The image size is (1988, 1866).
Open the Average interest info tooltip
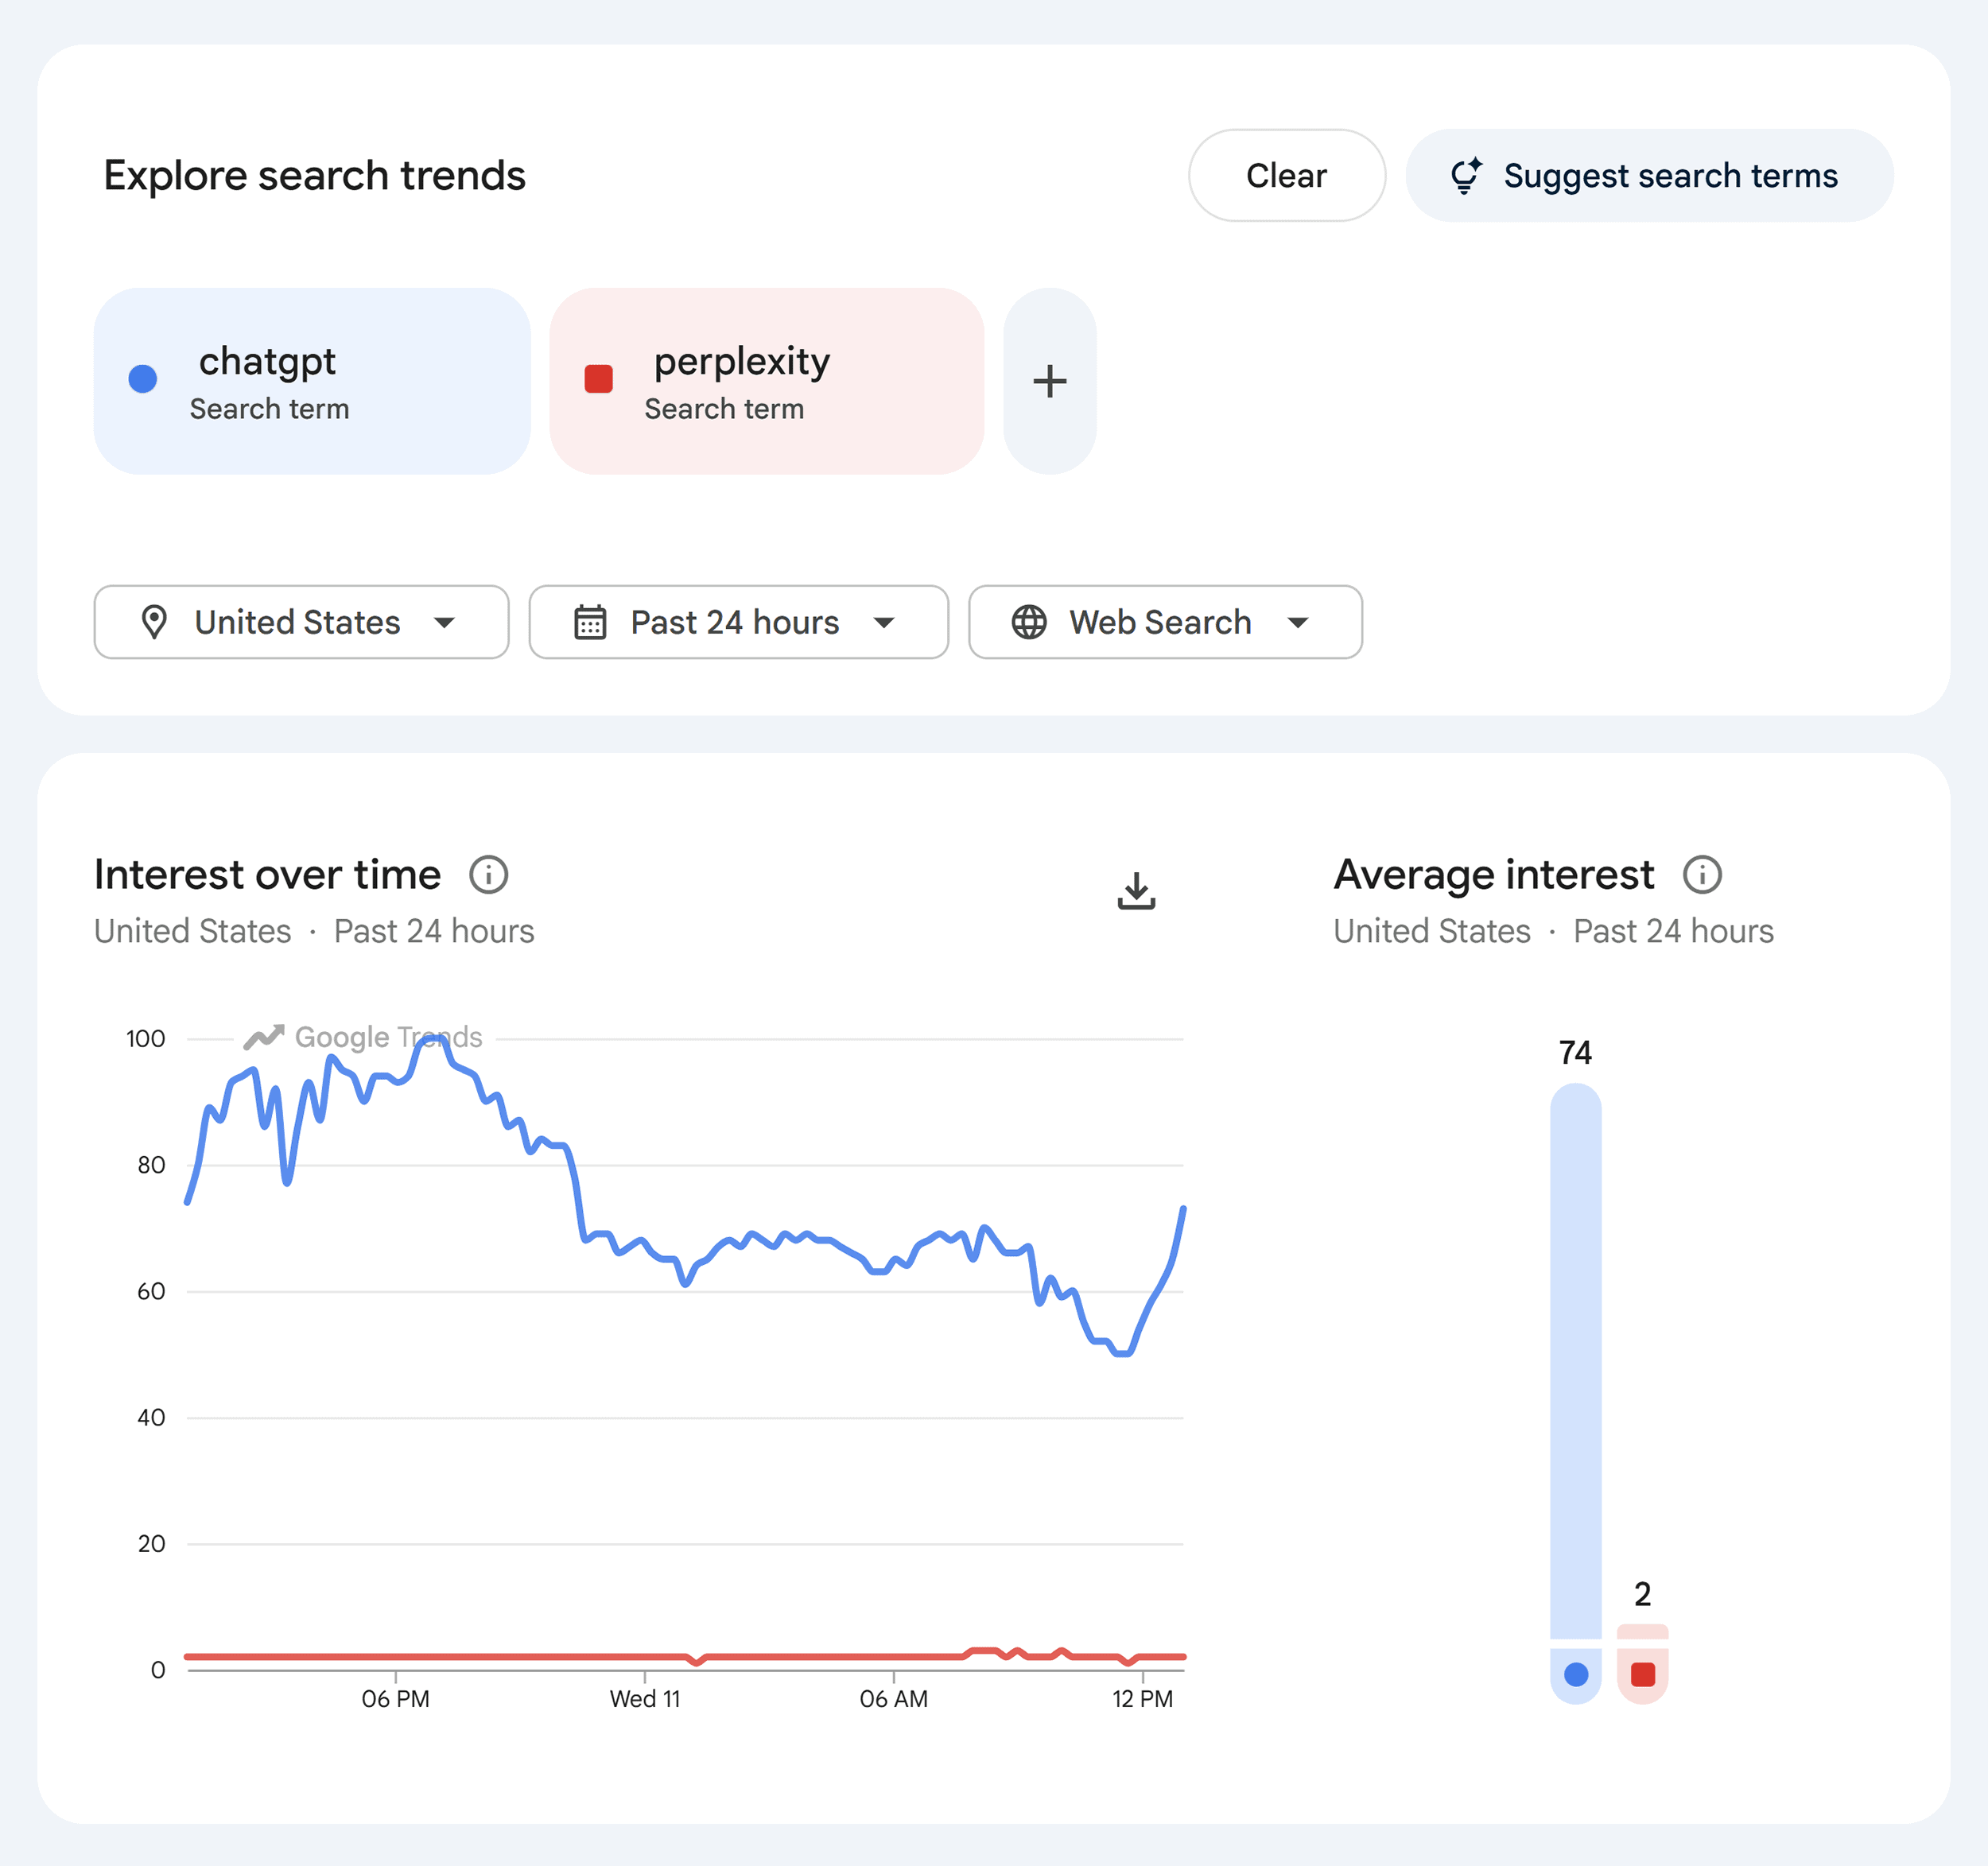(x=1704, y=874)
